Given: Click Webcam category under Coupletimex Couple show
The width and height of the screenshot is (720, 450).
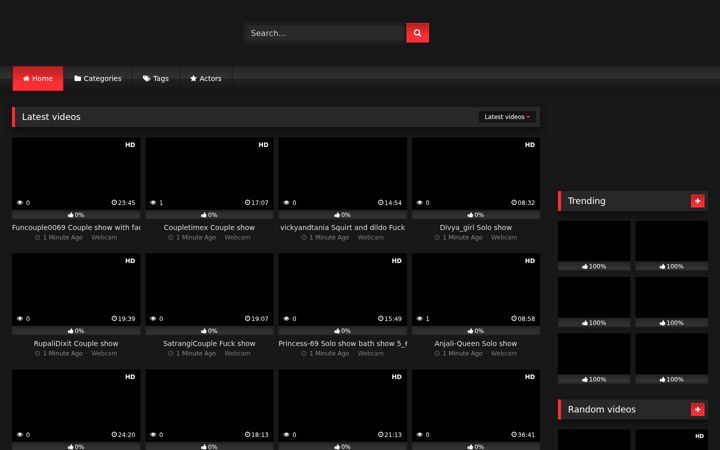Looking at the screenshot, I should (x=237, y=237).
